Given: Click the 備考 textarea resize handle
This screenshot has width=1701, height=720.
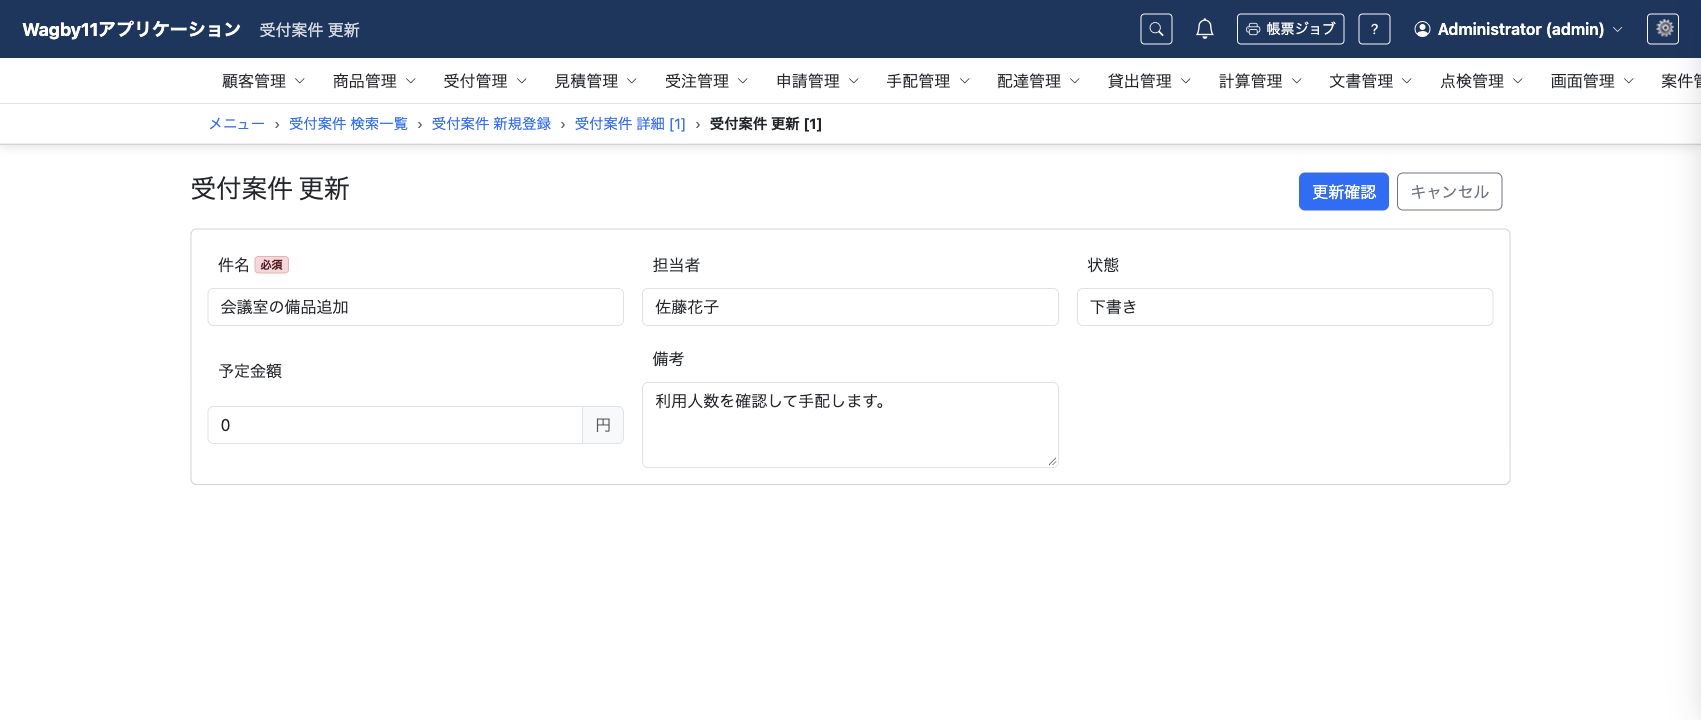Looking at the screenshot, I should [1052, 461].
